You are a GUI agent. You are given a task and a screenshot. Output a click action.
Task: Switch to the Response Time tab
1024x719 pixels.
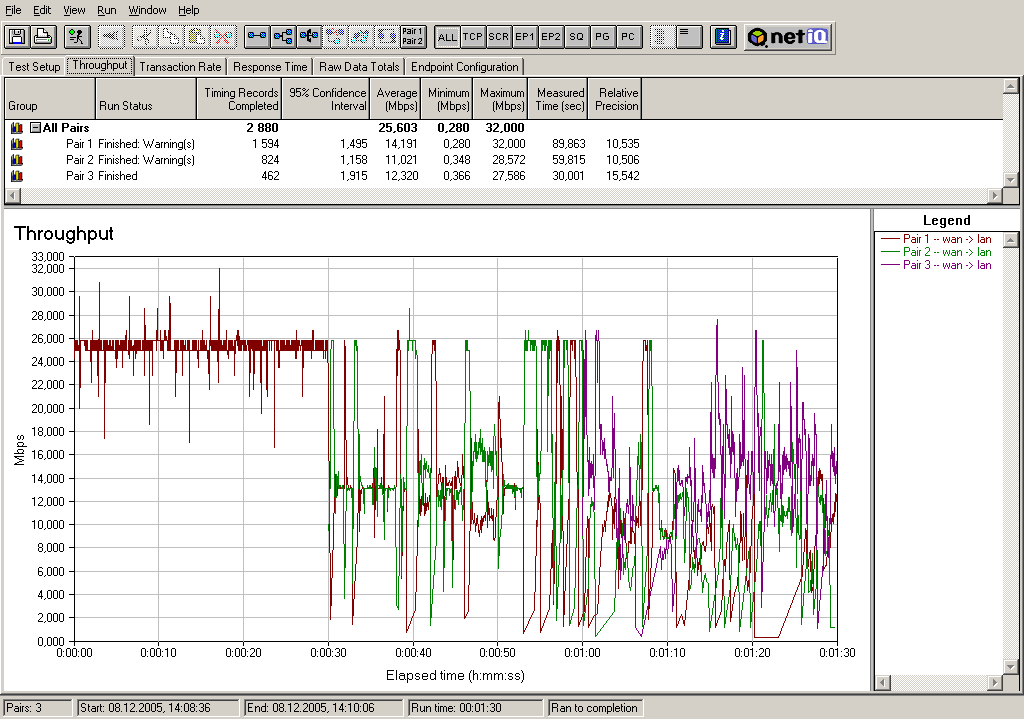[270, 67]
